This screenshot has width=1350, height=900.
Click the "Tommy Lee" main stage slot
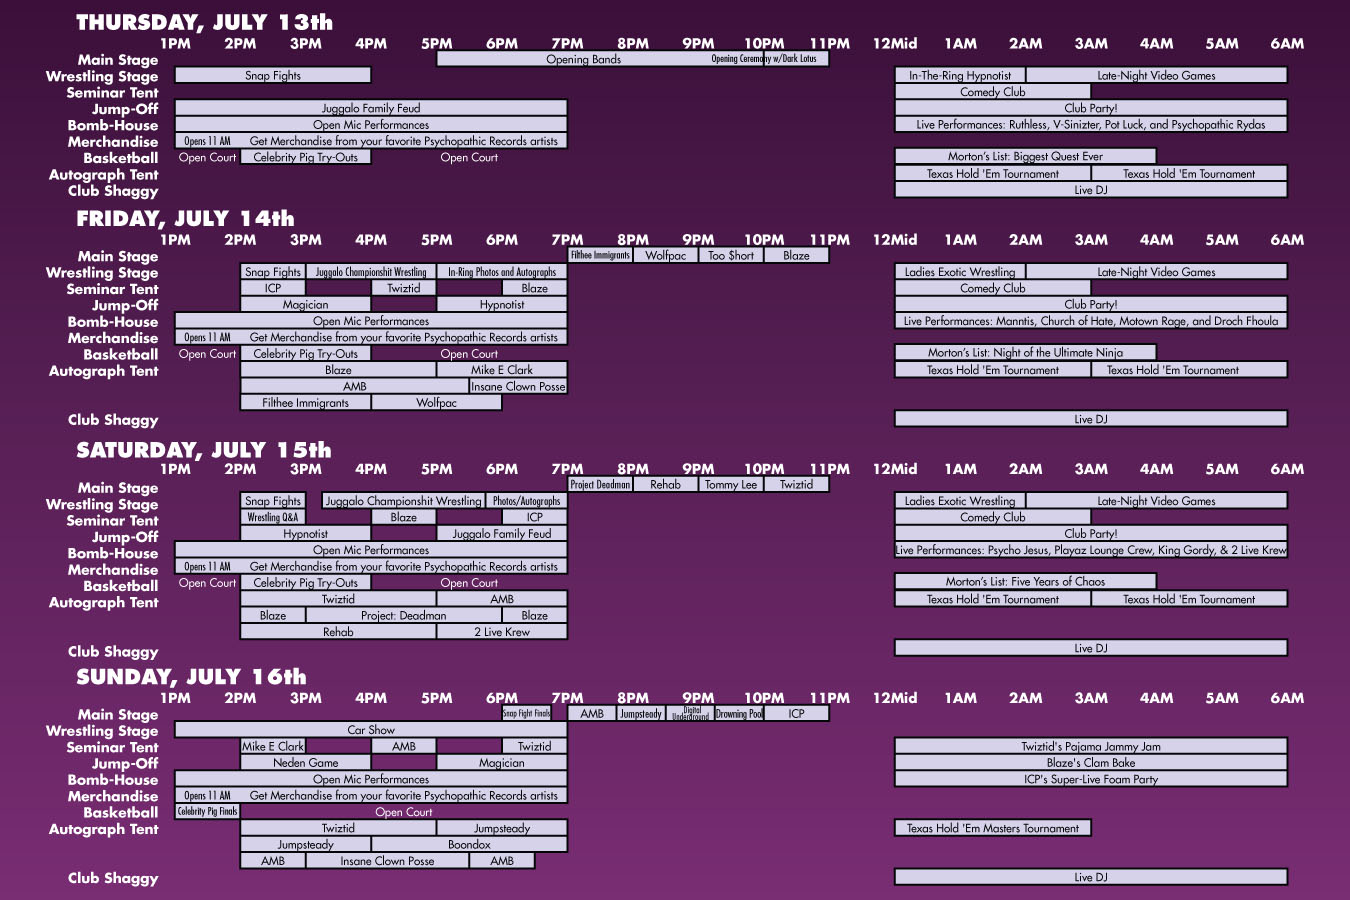coord(731,484)
